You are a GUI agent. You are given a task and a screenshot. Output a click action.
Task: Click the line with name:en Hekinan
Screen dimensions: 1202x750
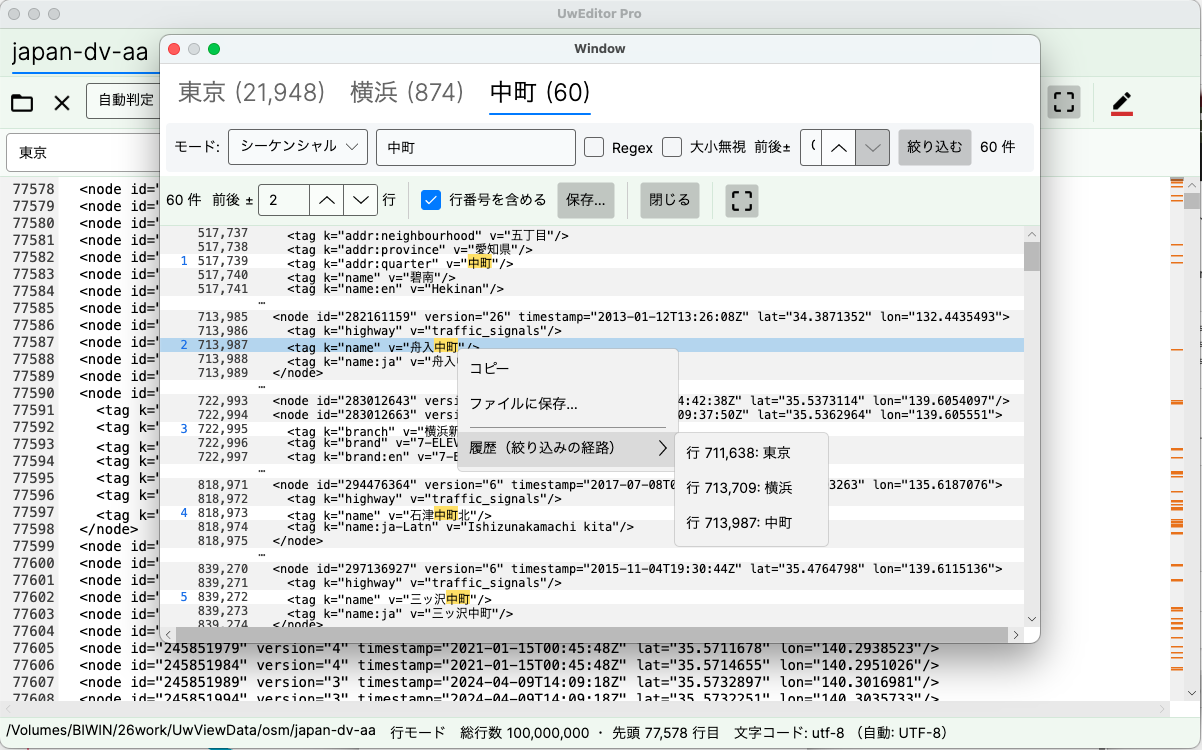(x=591, y=289)
